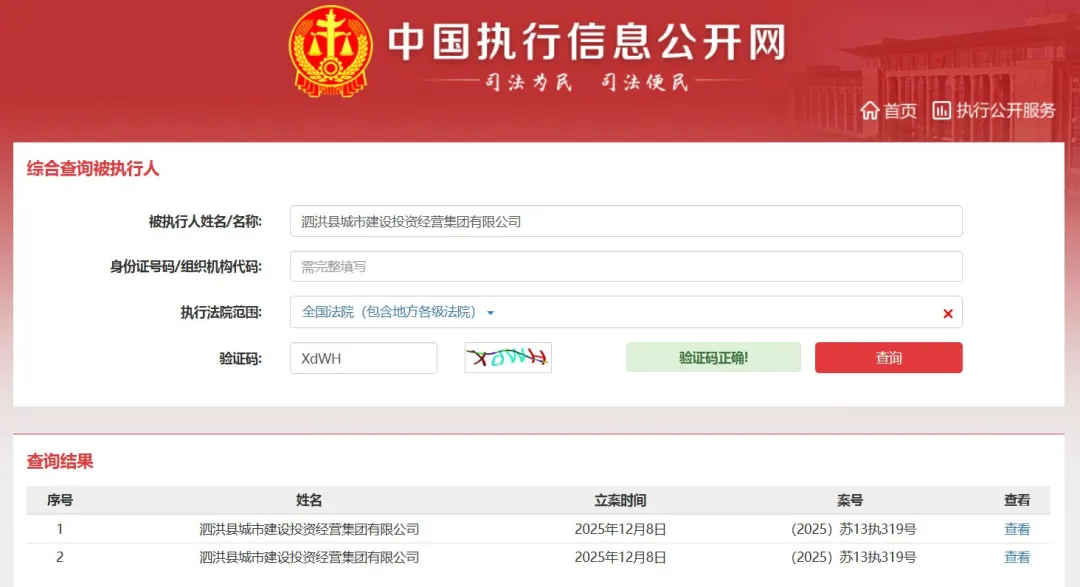Focus the 验证码 input field
This screenshot has width=1080, height=587.
tap(364, 358)
